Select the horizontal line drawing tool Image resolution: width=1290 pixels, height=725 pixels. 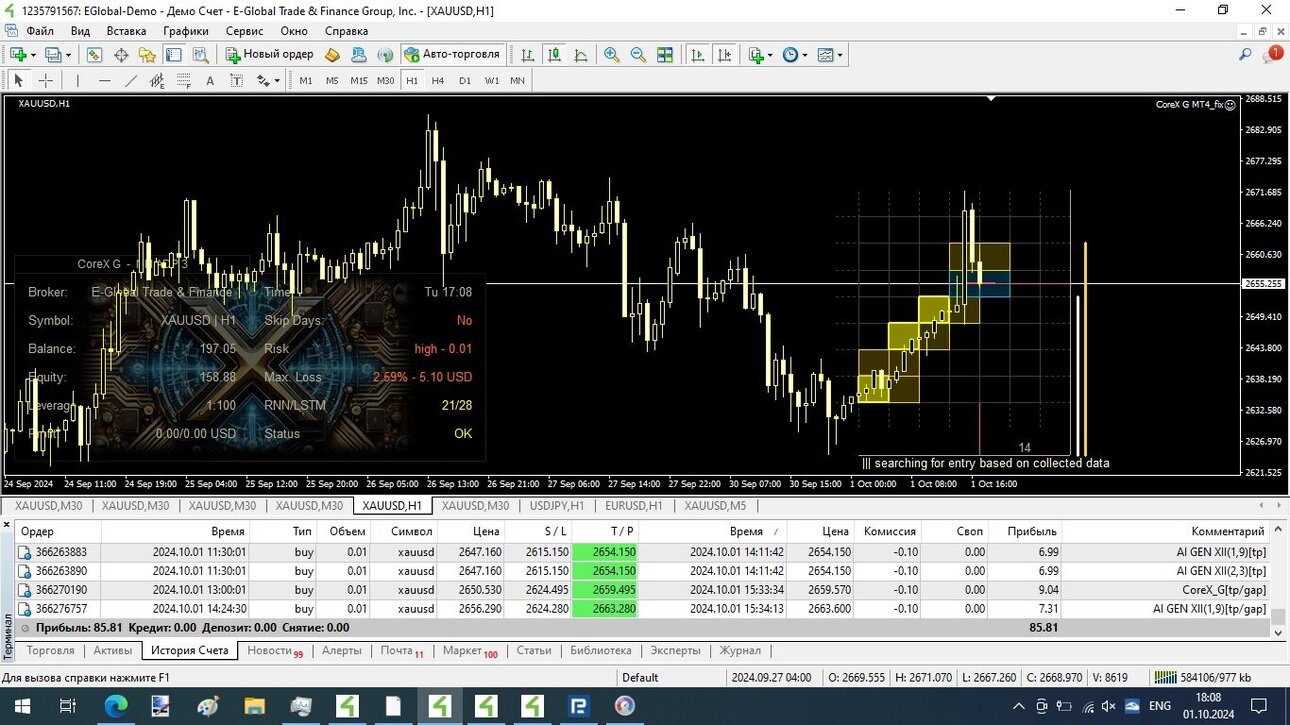click(105, 81)
